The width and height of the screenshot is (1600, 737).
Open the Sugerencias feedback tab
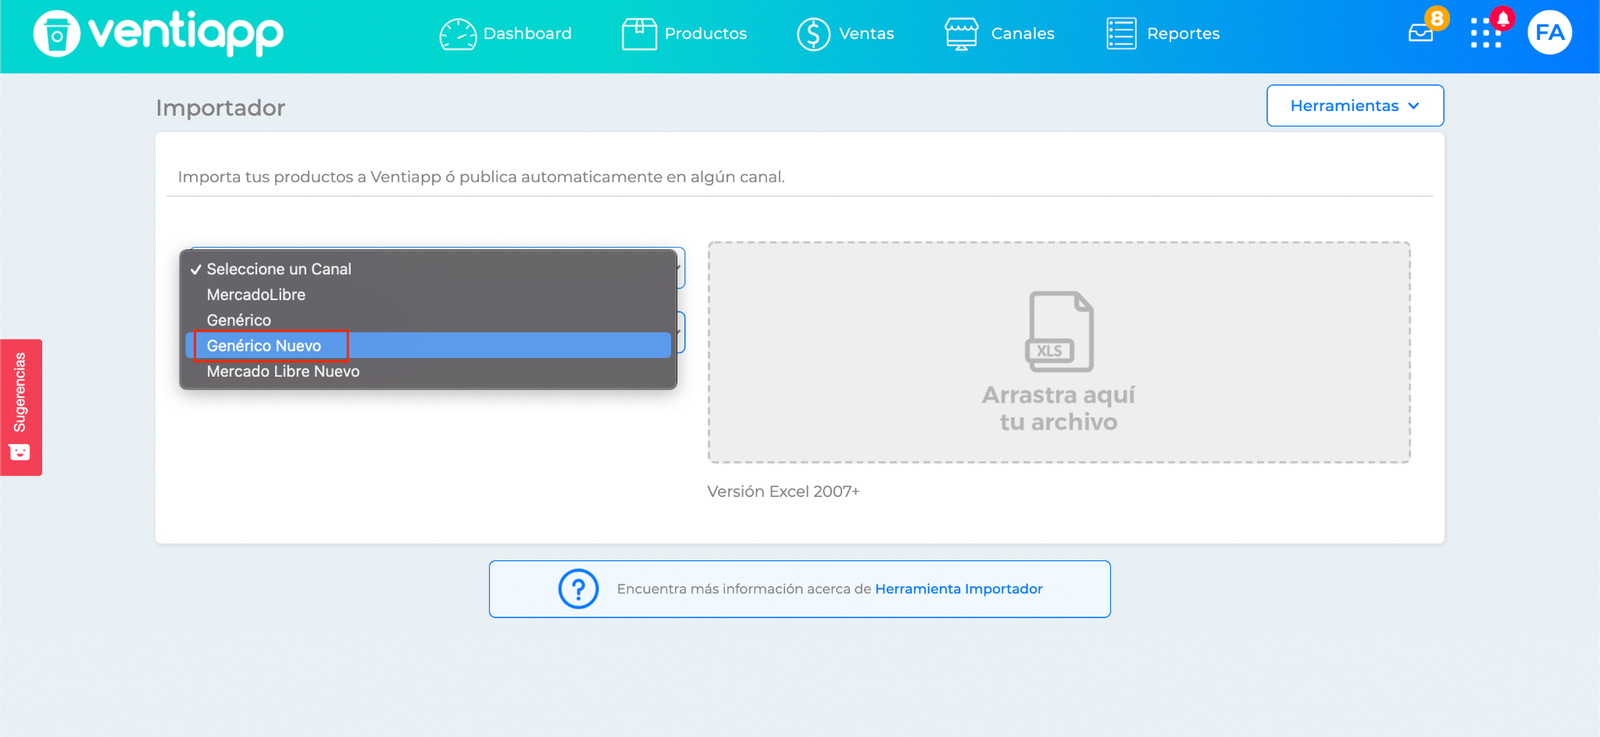point(21,407)
